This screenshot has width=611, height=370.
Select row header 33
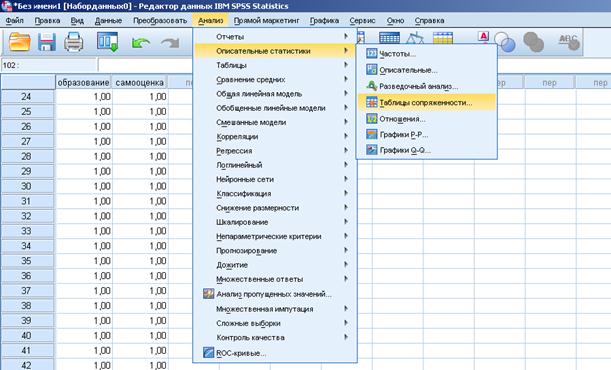[26, 231]
